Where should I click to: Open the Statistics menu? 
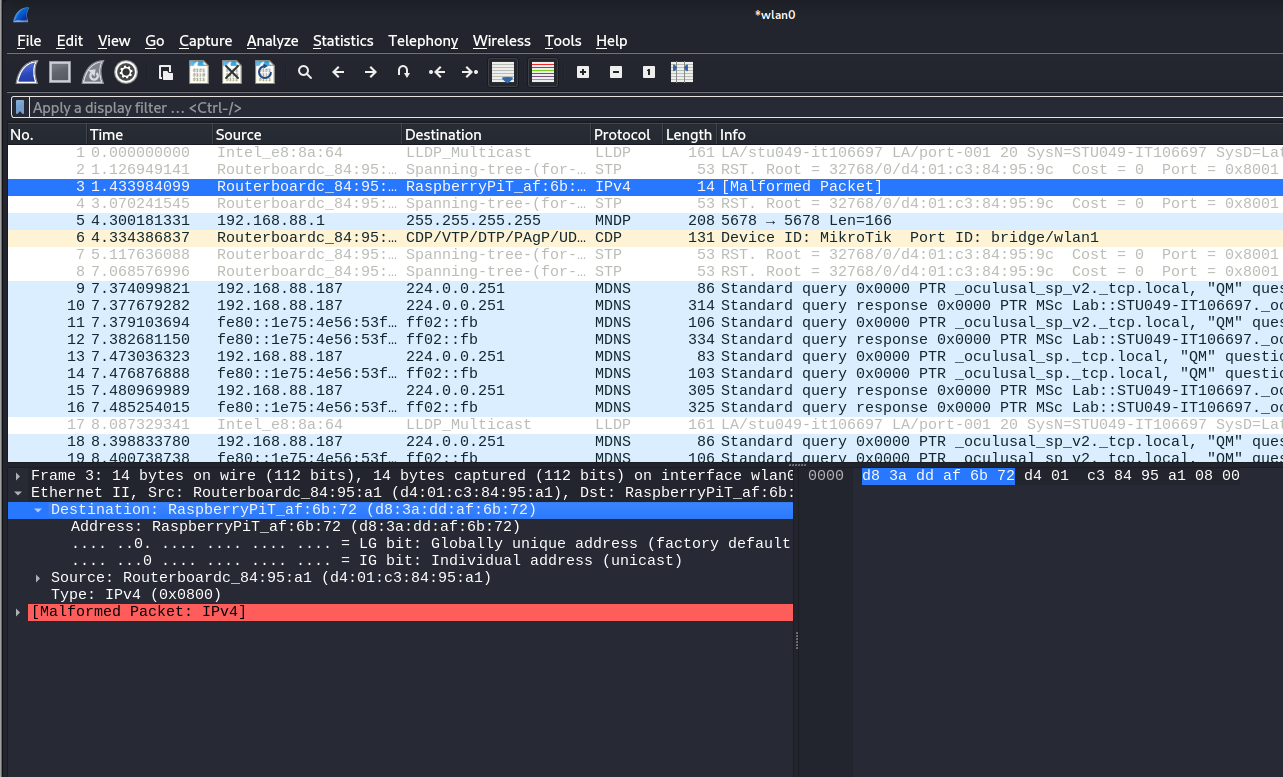343,41
